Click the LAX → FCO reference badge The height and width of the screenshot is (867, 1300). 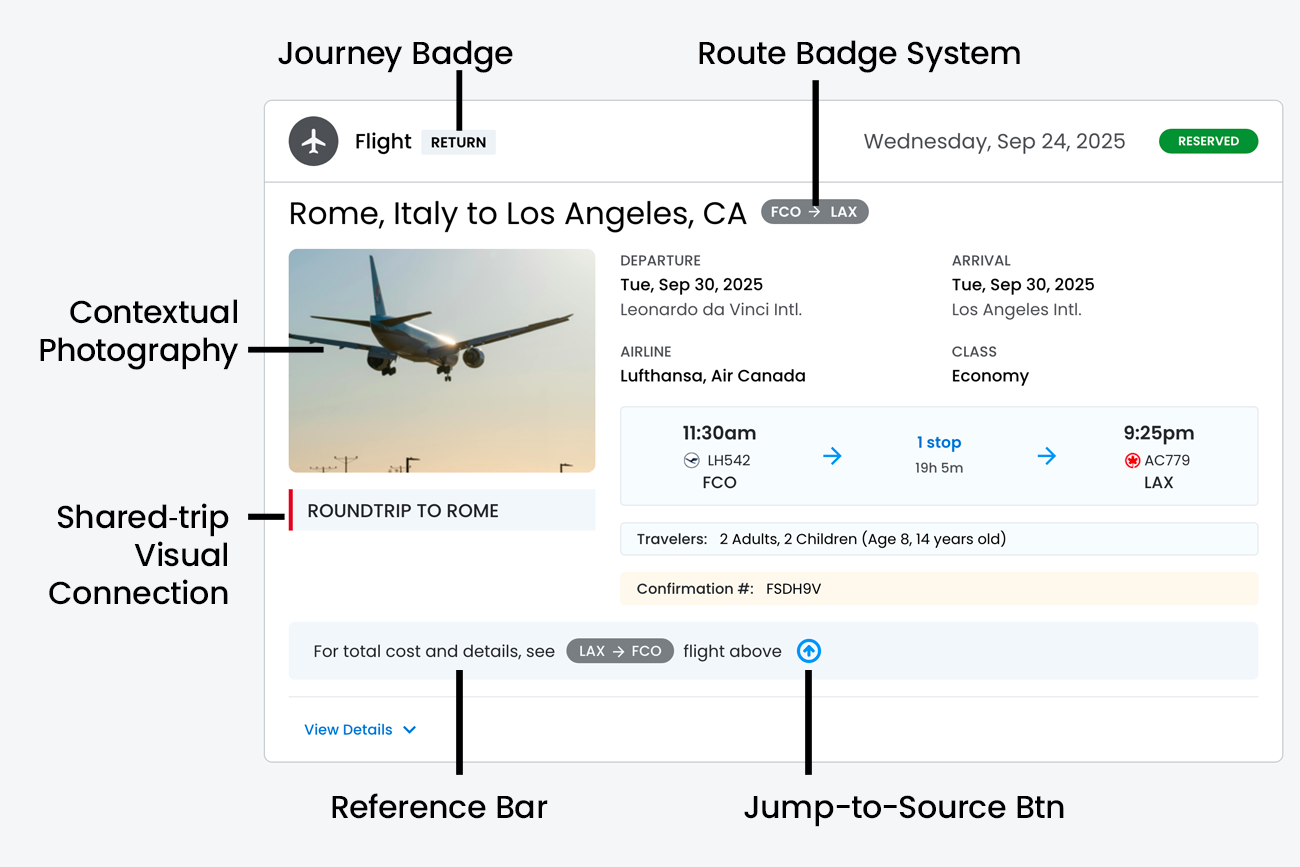(x=620, y=651)
